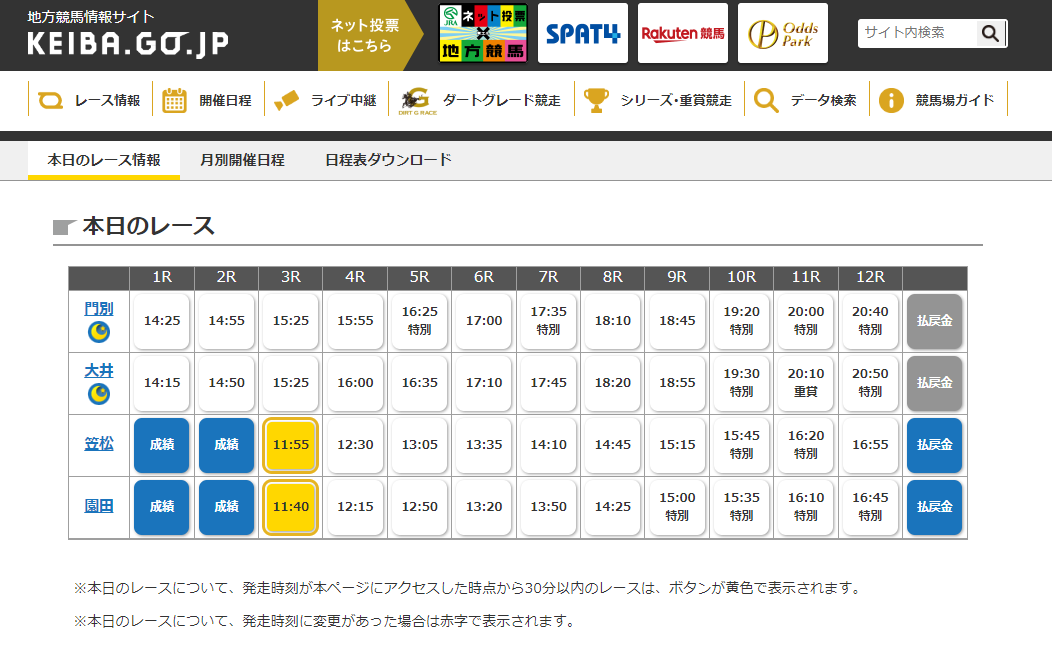1052x657 pixels.
Task: Click the magnifying glass search icon
Action: click(x=990, y=33)
